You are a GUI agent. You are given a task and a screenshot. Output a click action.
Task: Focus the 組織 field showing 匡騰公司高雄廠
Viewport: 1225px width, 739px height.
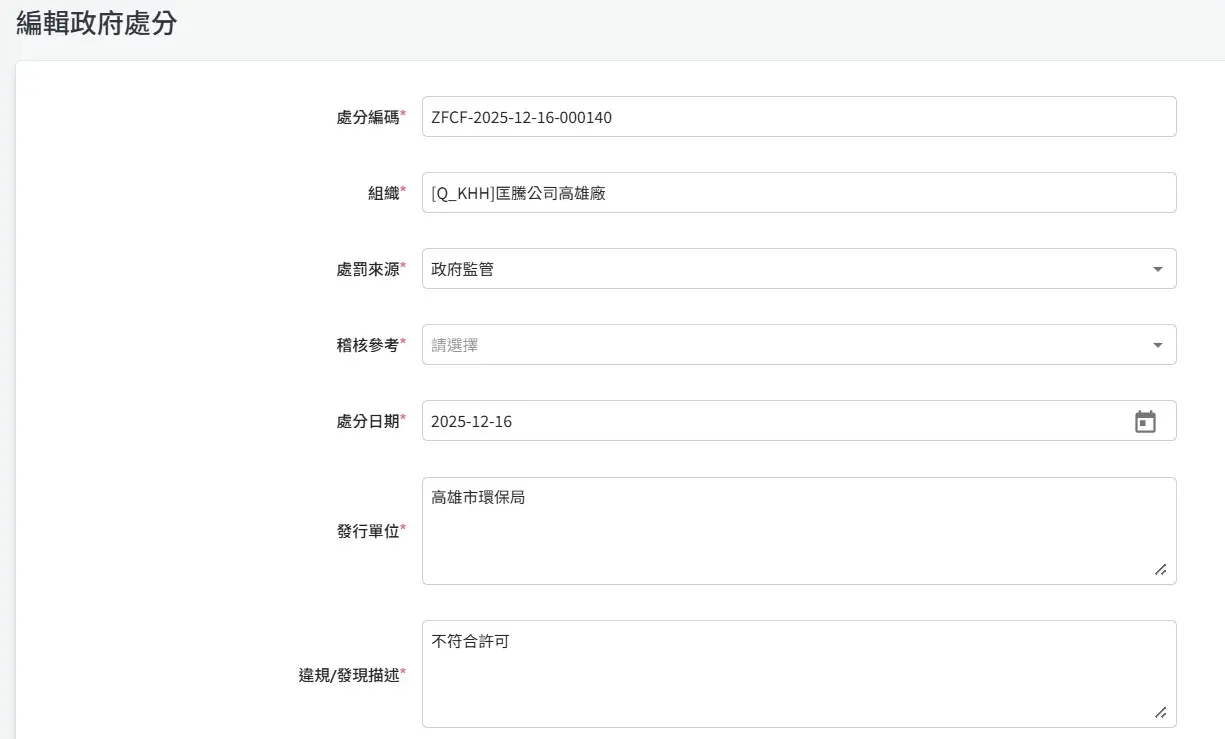pyautogui.click(x=798, y=193)
